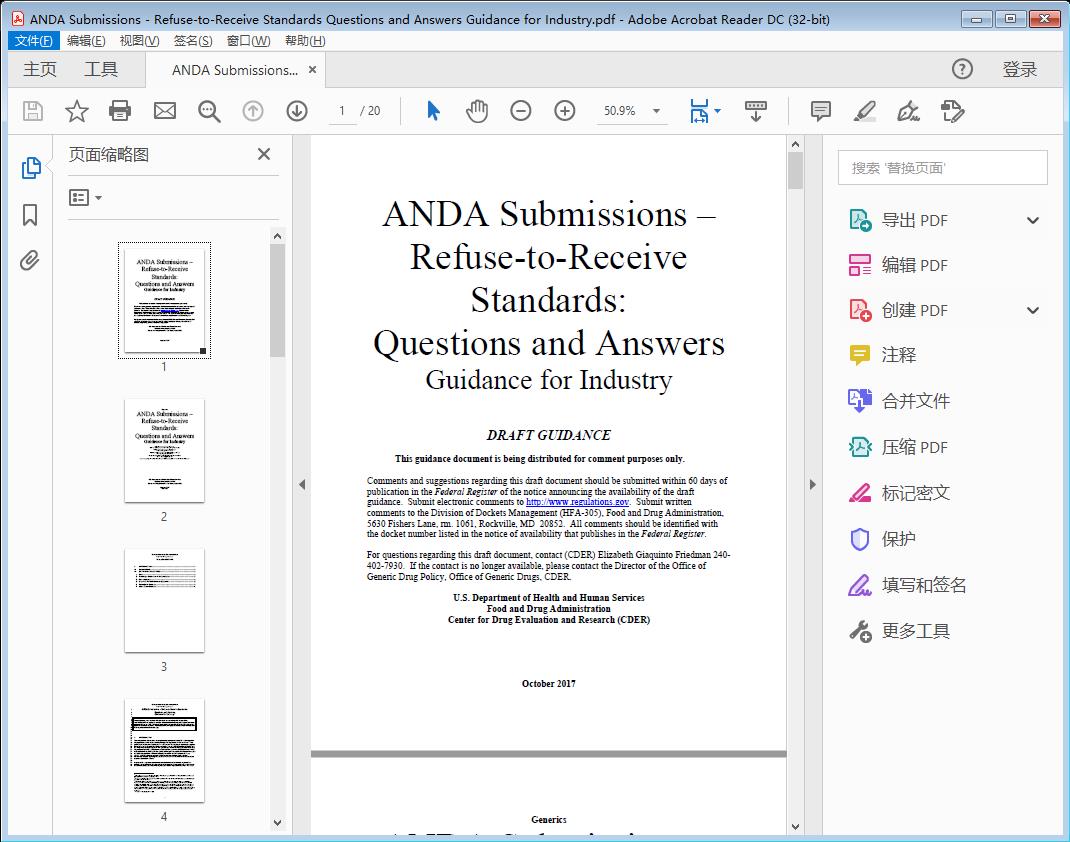The image size is (1070, 842).
Task: Select the Highlight text tool
Action: tap(863, 111)
